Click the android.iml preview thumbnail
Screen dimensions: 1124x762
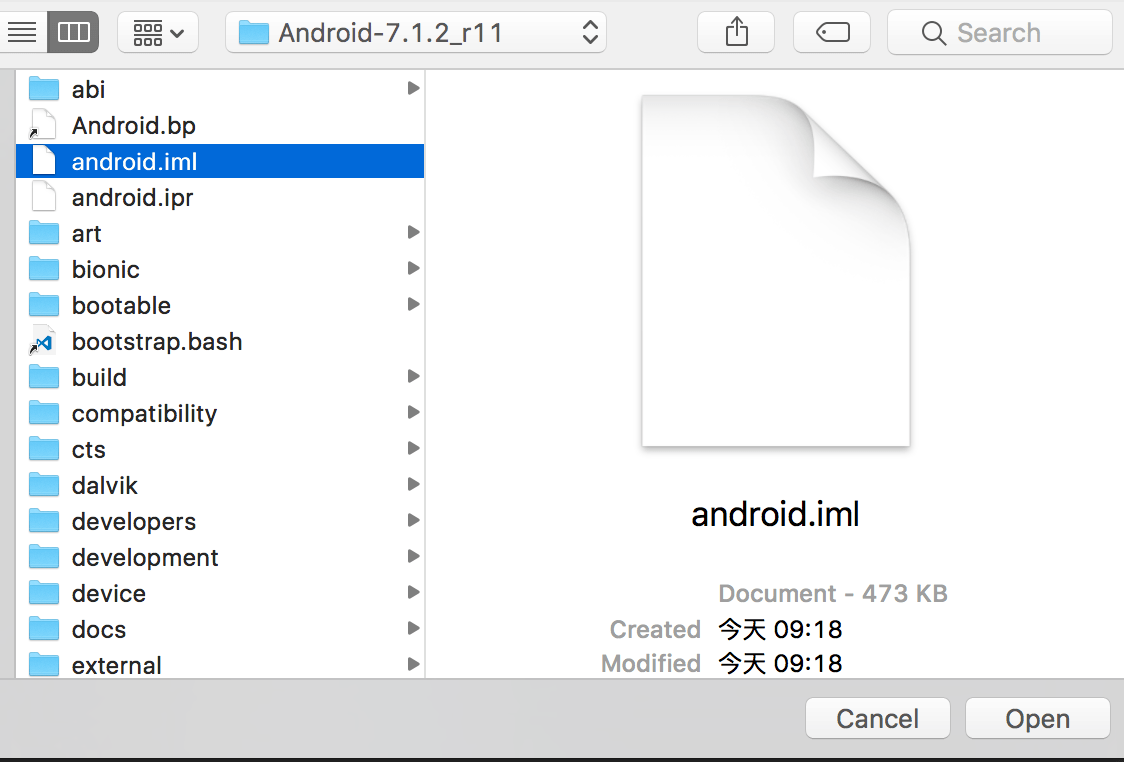pos(775,270)
